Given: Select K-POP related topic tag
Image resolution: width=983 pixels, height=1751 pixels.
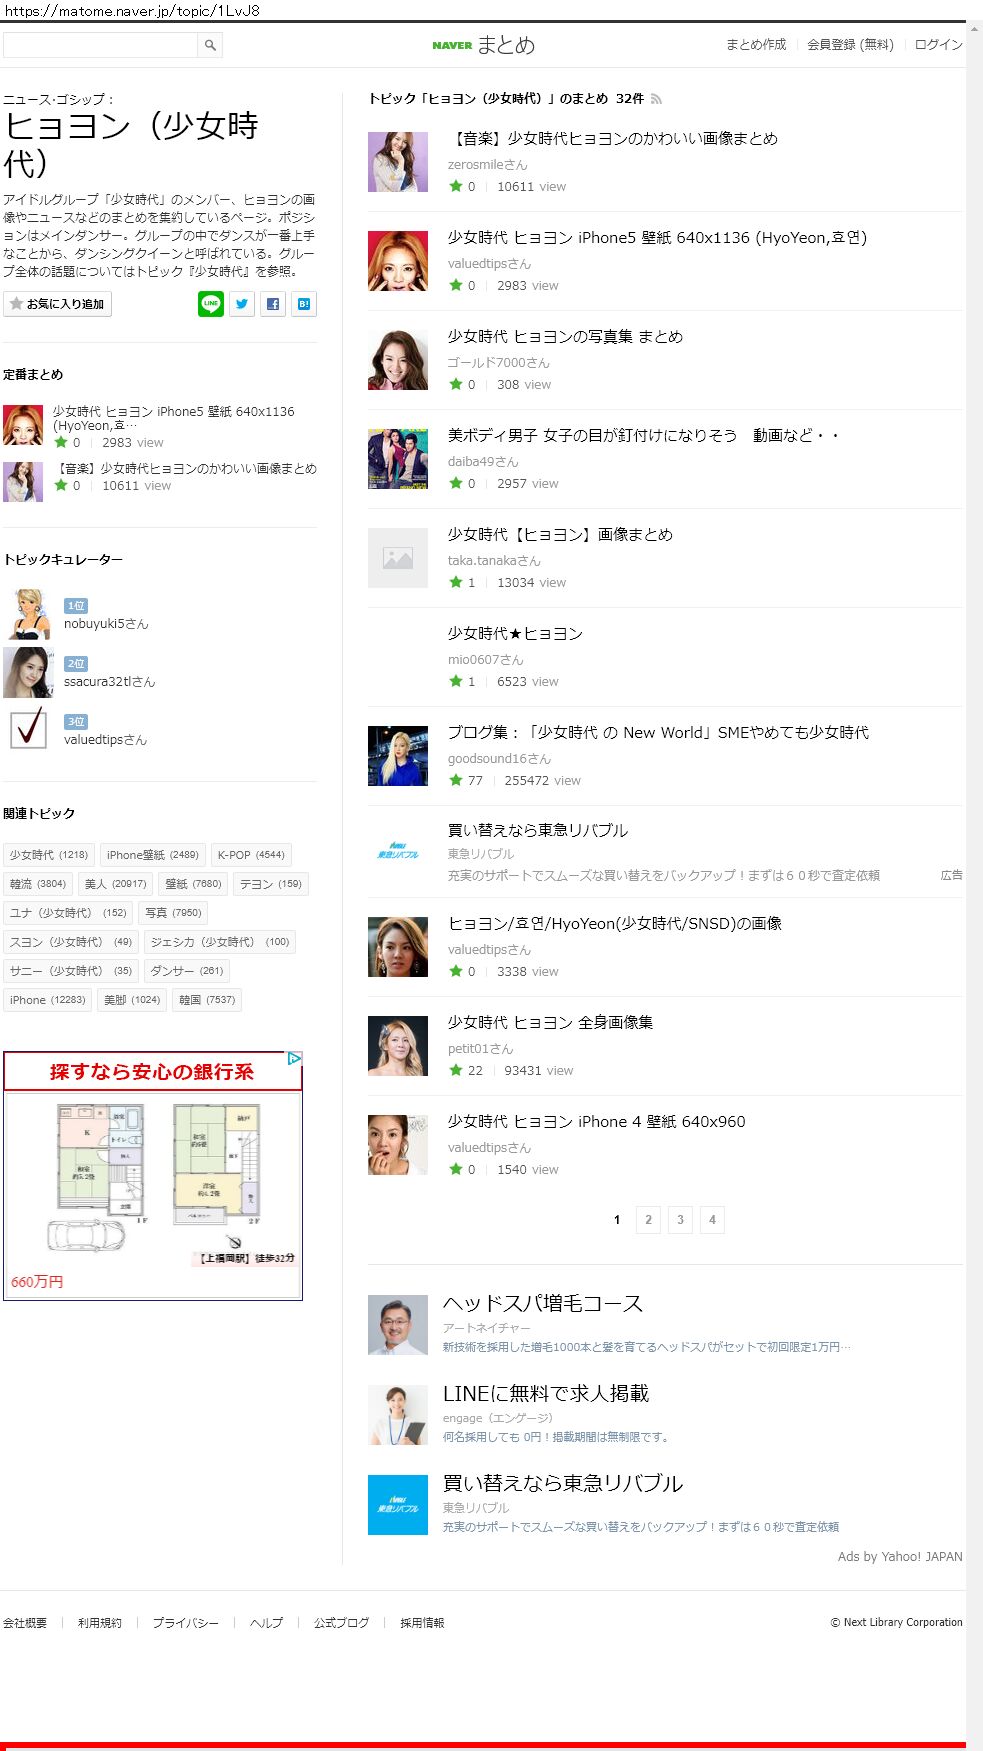Looking at the screenshot, I should [251, 855].
